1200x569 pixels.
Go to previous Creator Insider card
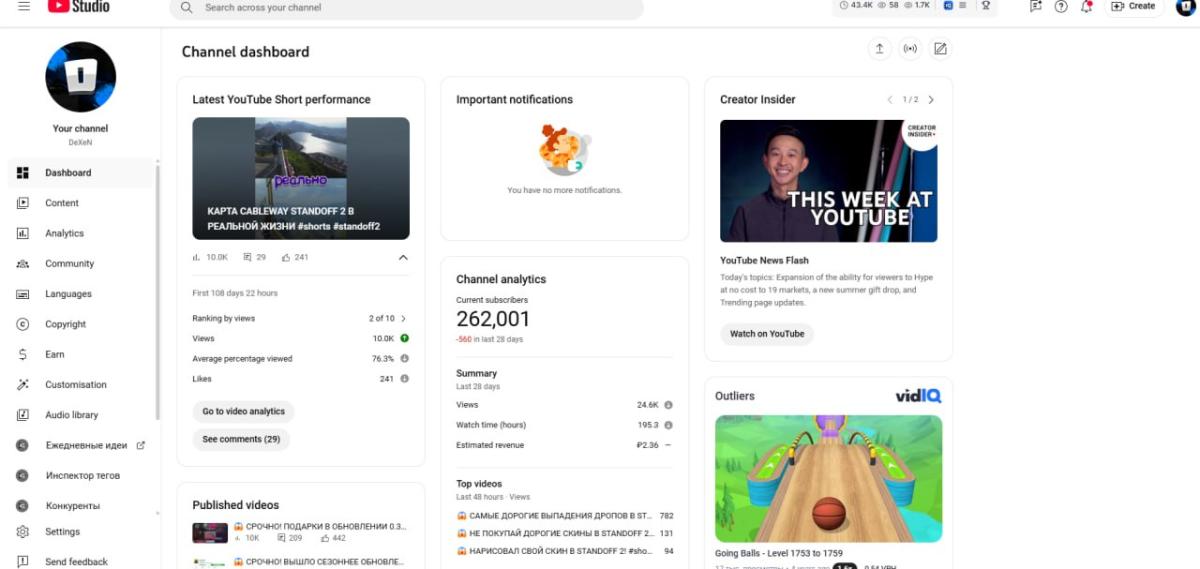point(890,100)
